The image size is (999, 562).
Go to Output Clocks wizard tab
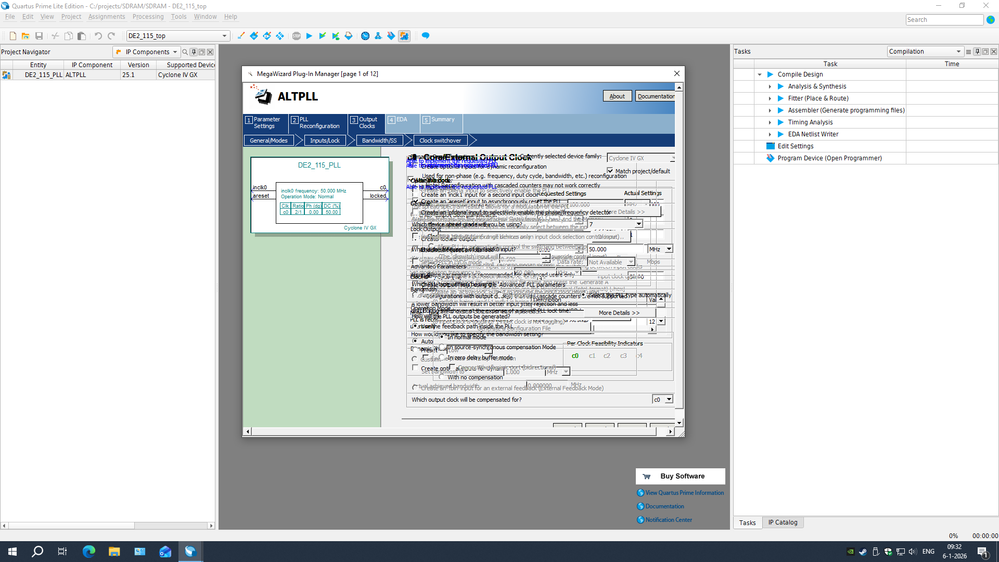click(x=365, y=123)
